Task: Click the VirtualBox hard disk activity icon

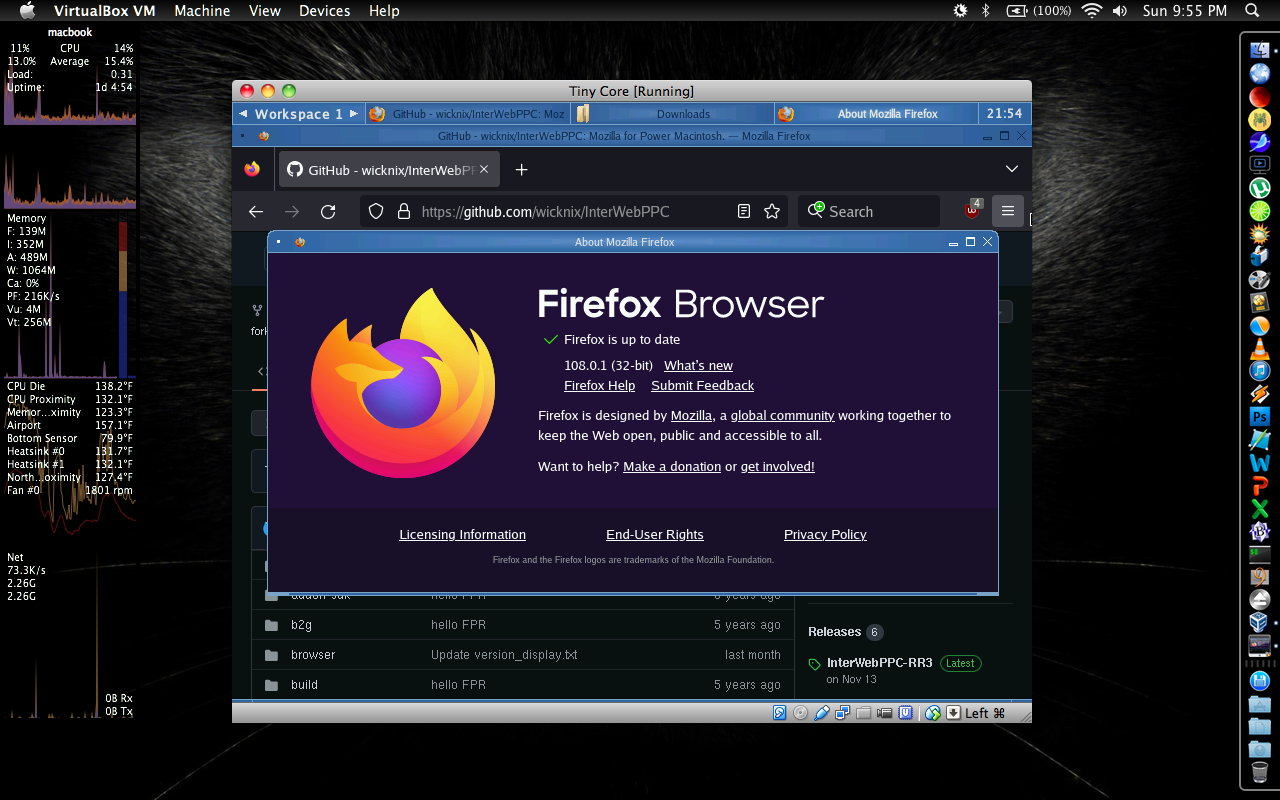Action: tap(780, 713)
